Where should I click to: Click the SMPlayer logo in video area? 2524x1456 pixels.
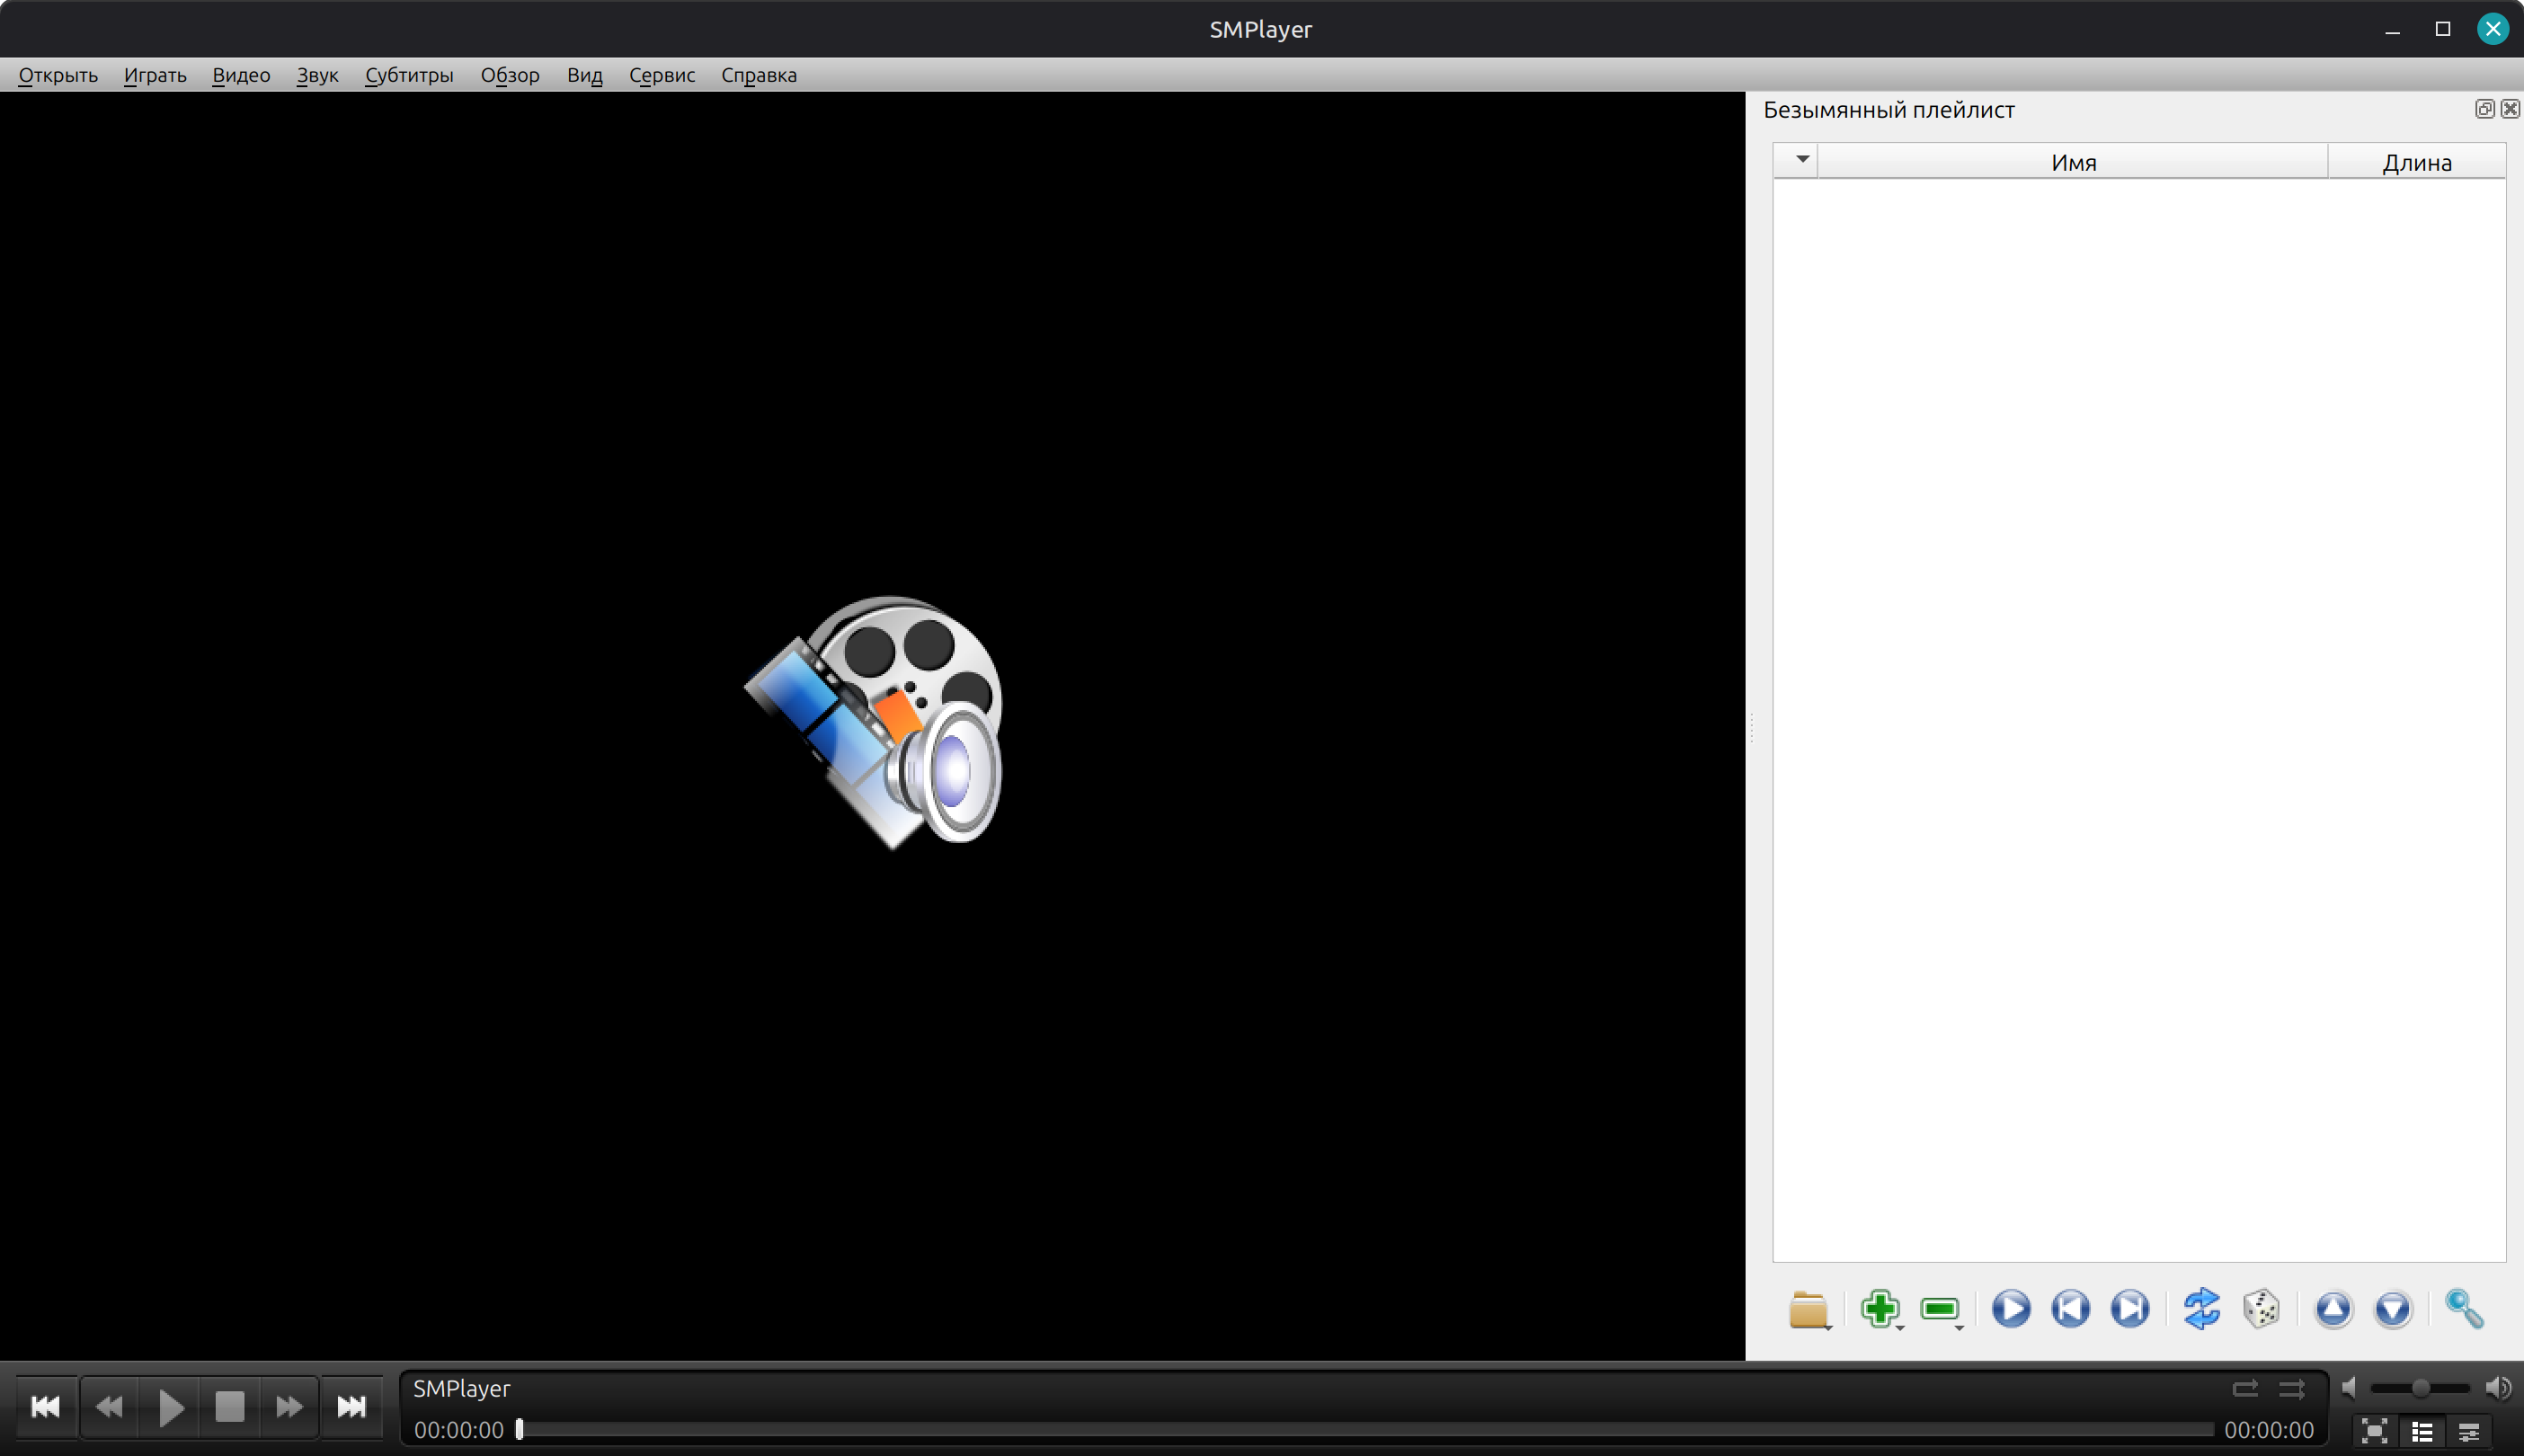[x=874, y=723]
